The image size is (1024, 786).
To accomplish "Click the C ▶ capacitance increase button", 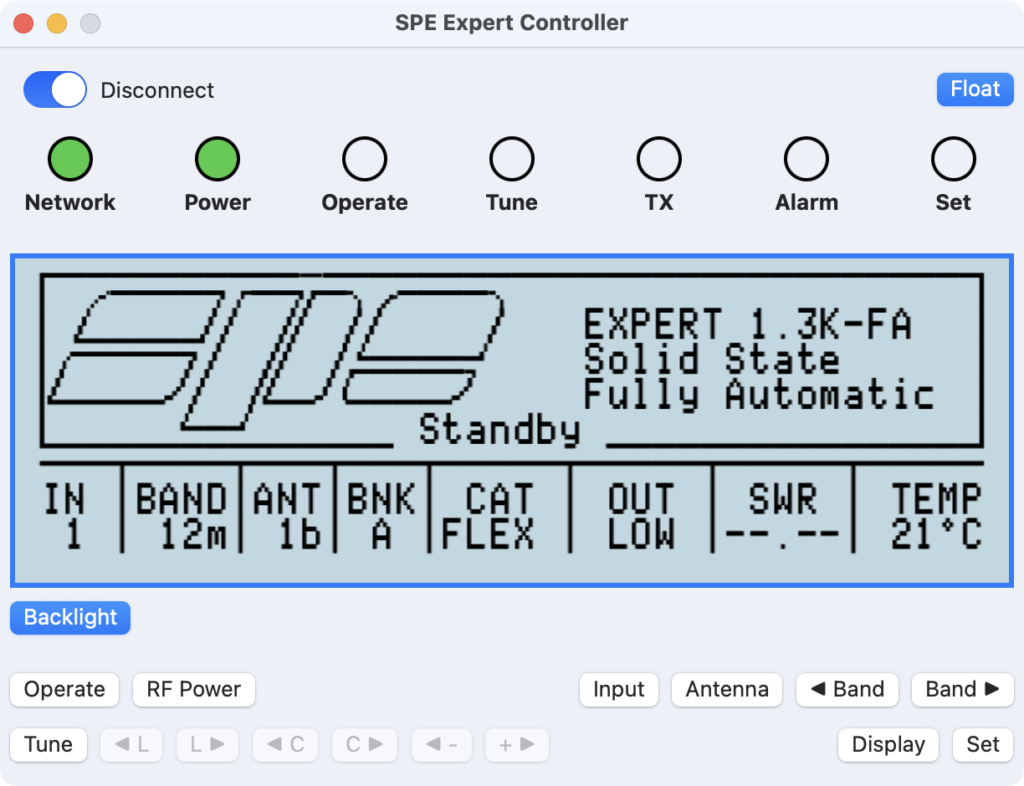I will tap(364, 745).
